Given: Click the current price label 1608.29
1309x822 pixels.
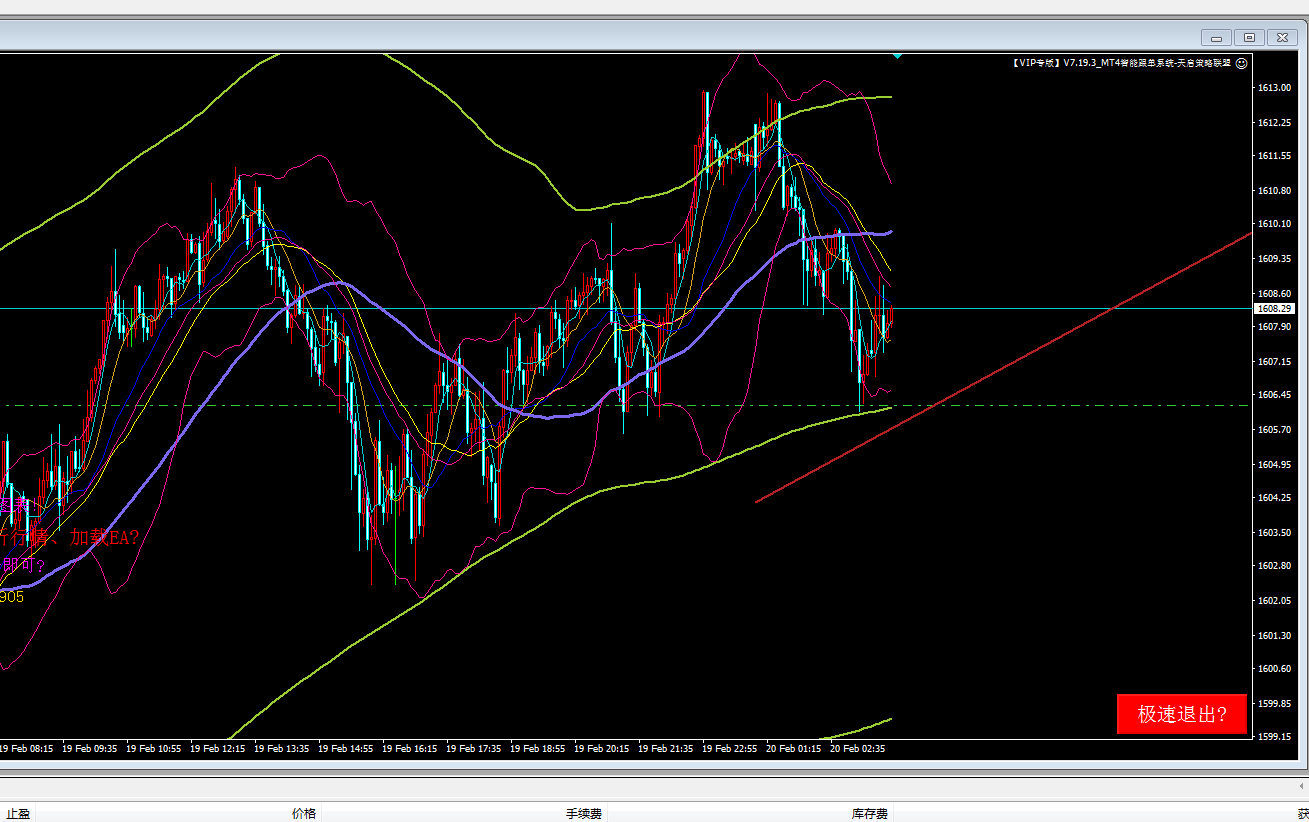Looking at the screenshot, I should (1272, 309).
